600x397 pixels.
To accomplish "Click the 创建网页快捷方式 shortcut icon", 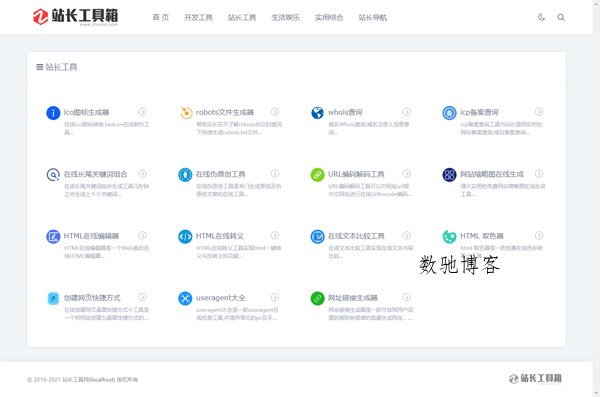I will [53, 298].
